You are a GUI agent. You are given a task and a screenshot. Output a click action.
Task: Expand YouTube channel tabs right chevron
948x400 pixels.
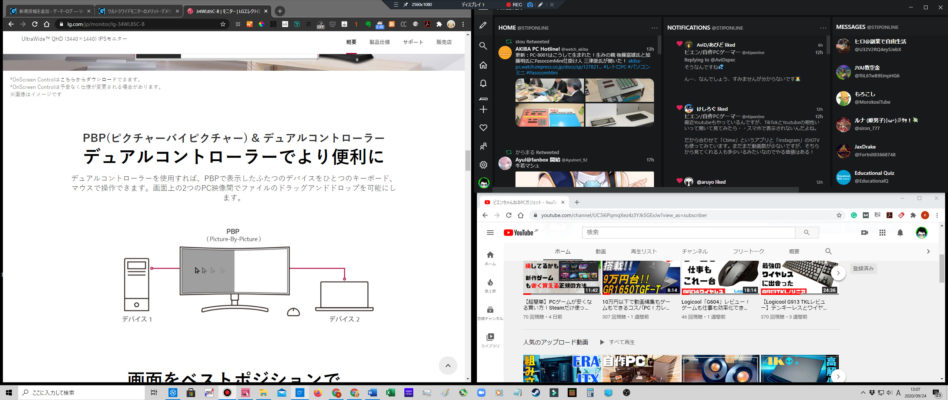(x=928, y=251)
